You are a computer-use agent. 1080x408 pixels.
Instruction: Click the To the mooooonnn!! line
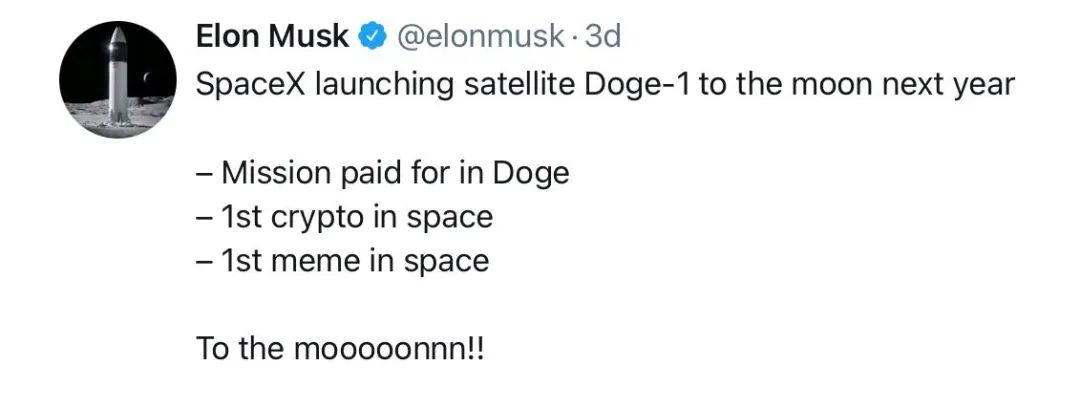[x=341, y=348]
